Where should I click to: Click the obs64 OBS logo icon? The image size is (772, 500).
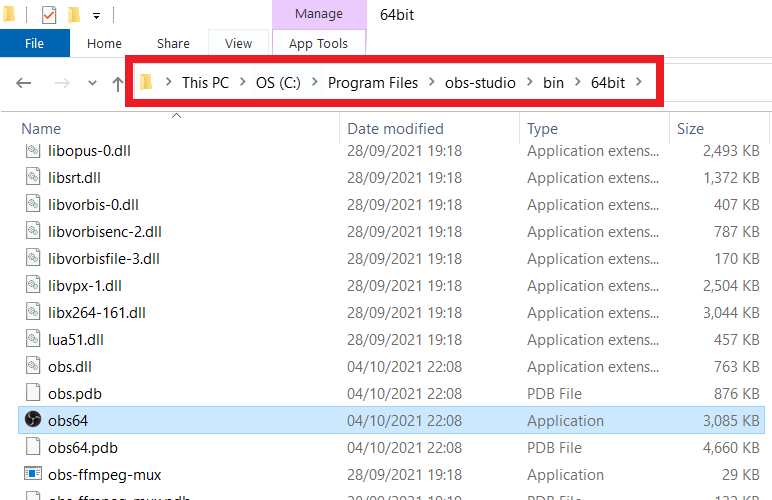point(32,419)
